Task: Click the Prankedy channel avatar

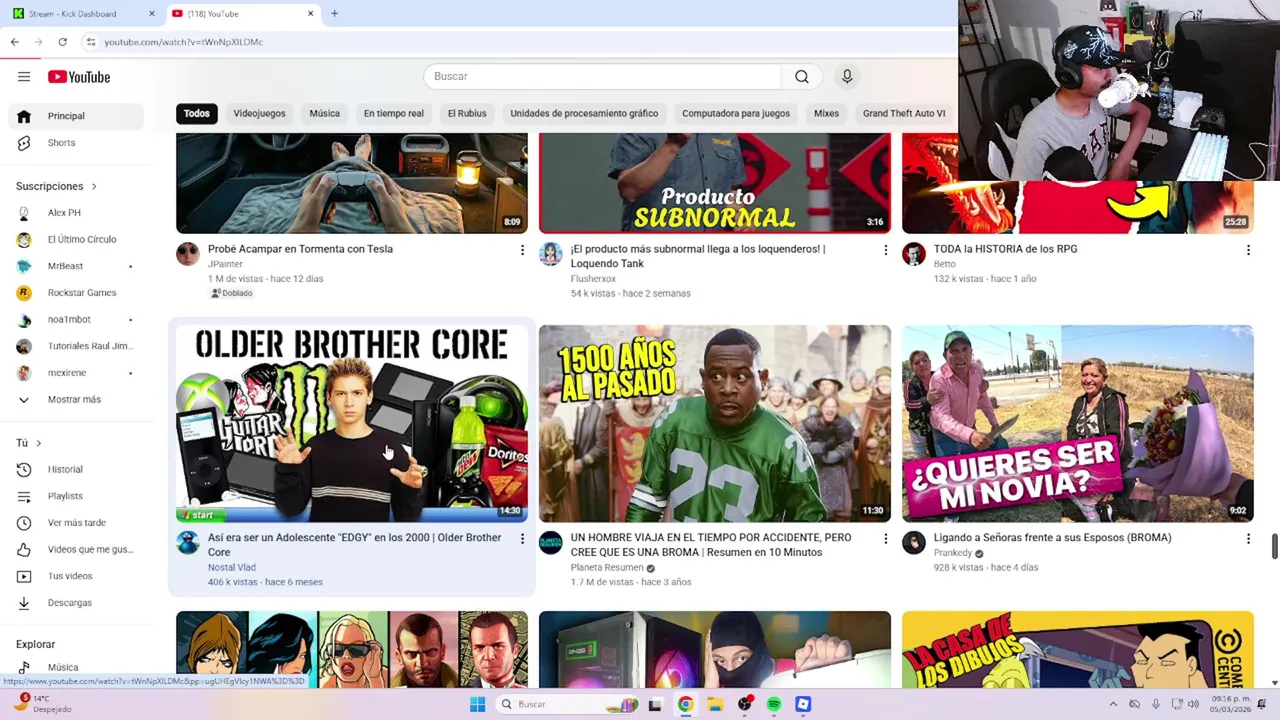Action: point(914,543)
